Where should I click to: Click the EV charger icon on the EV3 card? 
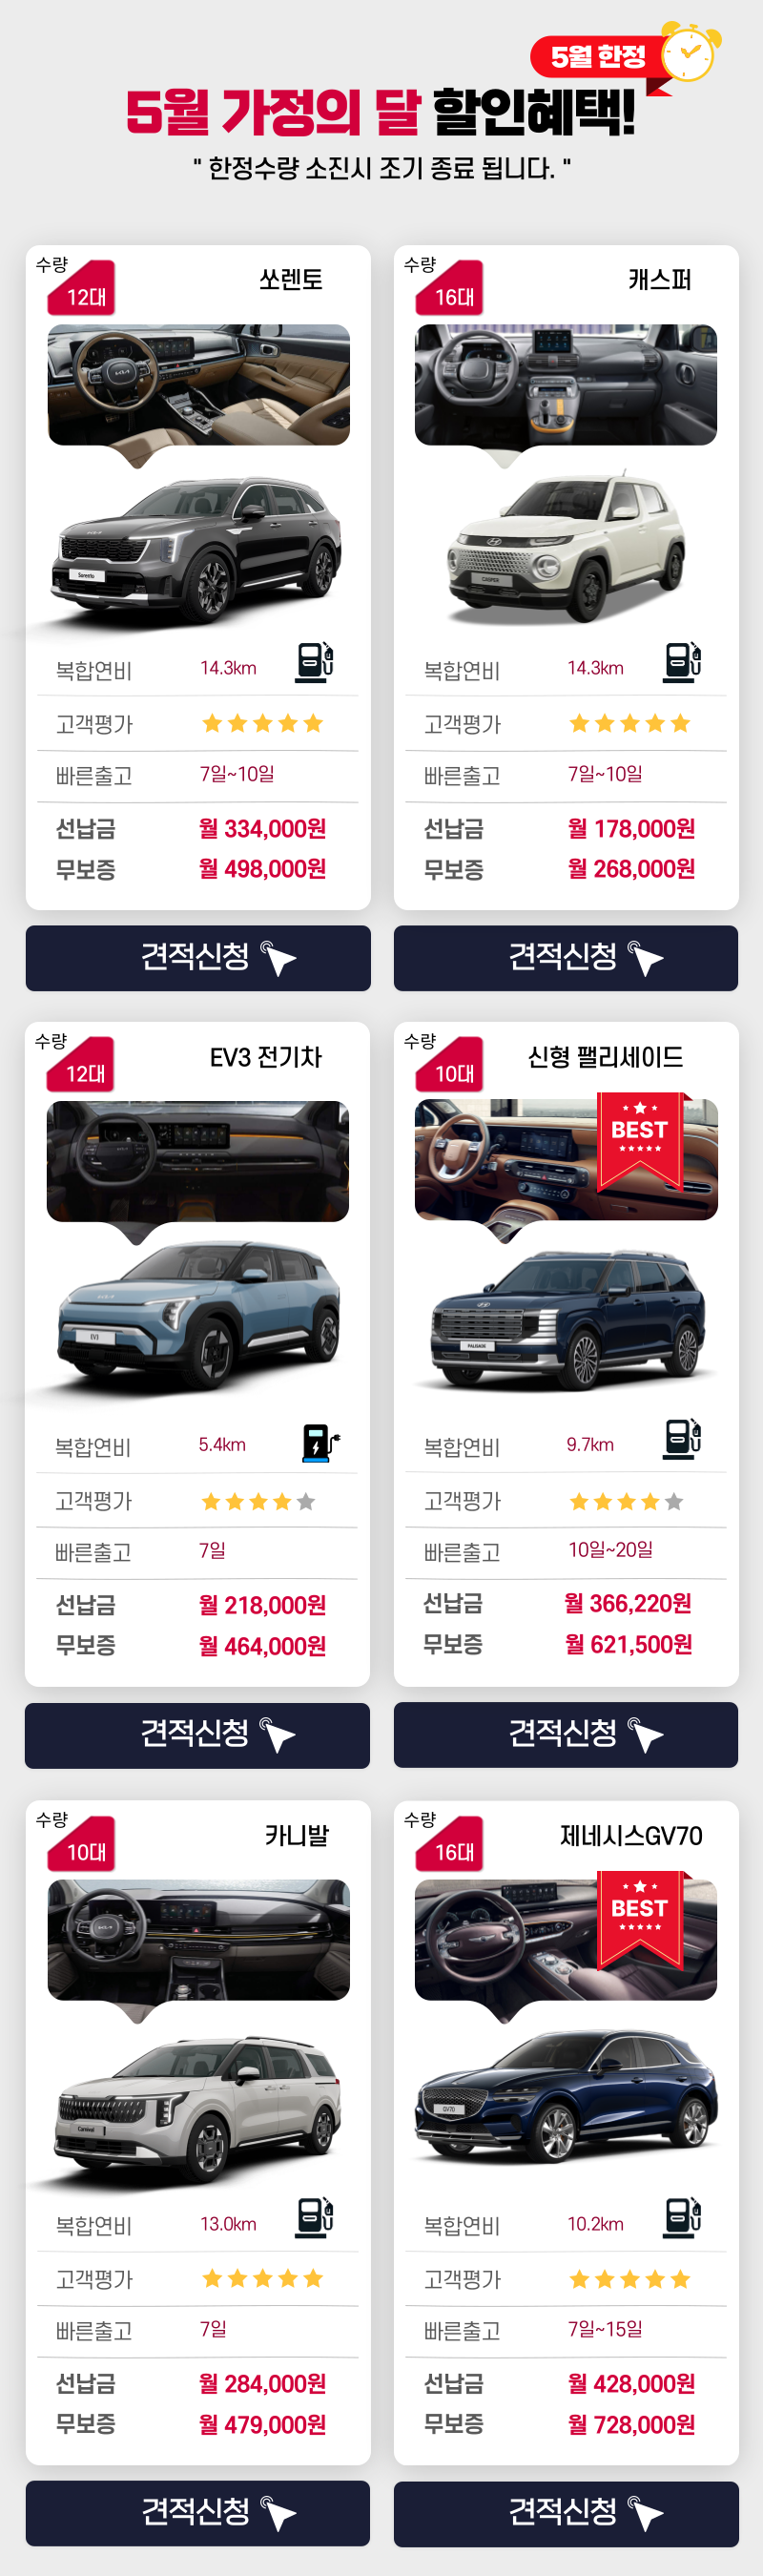pyautogui.click(x=320, y=1443)
